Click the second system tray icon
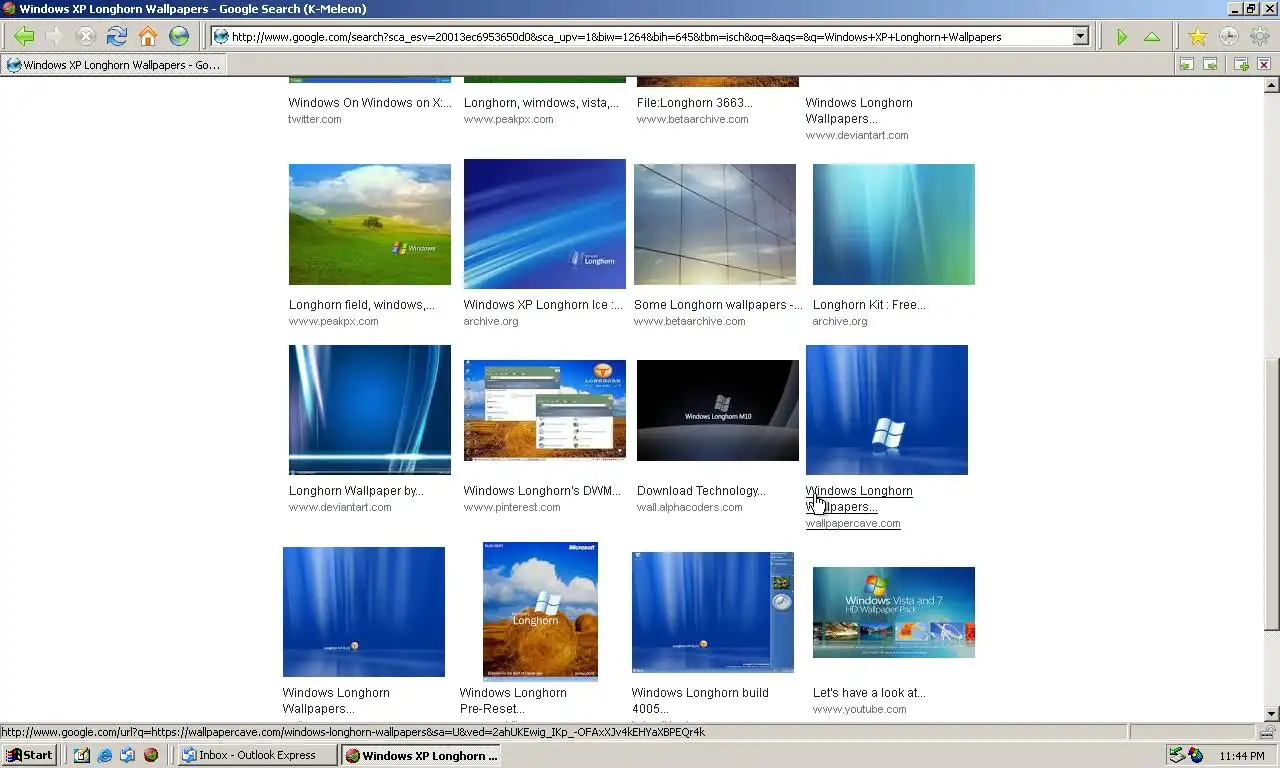Viewport: 1280px width, 768px height. pos(1196,755)
